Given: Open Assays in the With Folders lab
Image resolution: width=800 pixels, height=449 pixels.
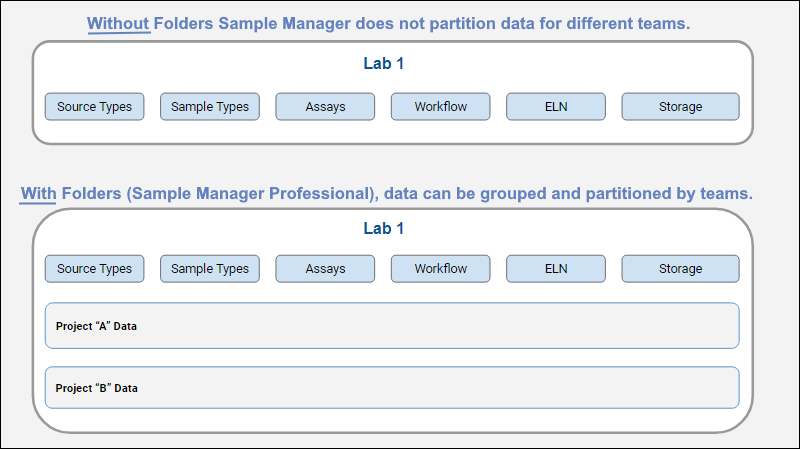Looking at the screenshot, I should pyautogui.click(x=325, y=269).
